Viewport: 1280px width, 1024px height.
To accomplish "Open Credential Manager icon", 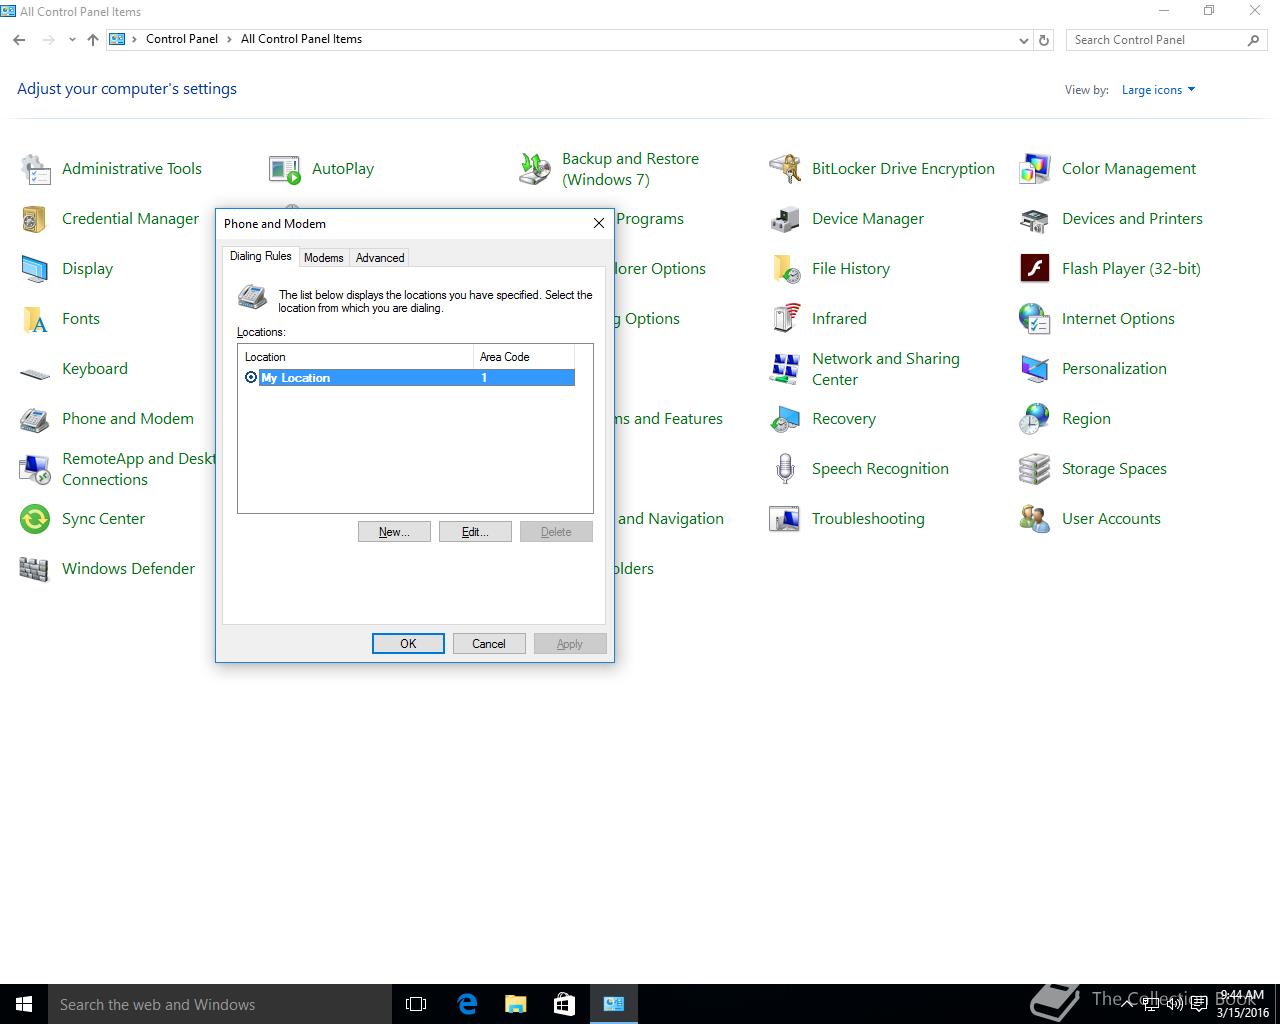I will point(35,219).
